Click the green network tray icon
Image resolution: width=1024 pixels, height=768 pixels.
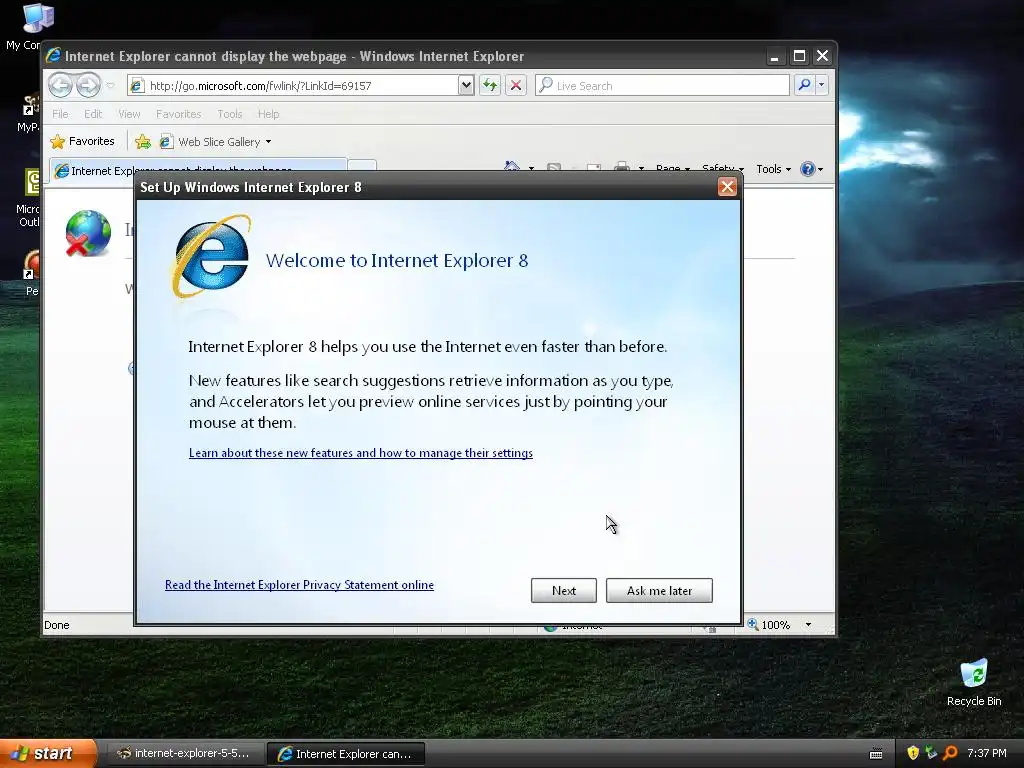point(931,753)
